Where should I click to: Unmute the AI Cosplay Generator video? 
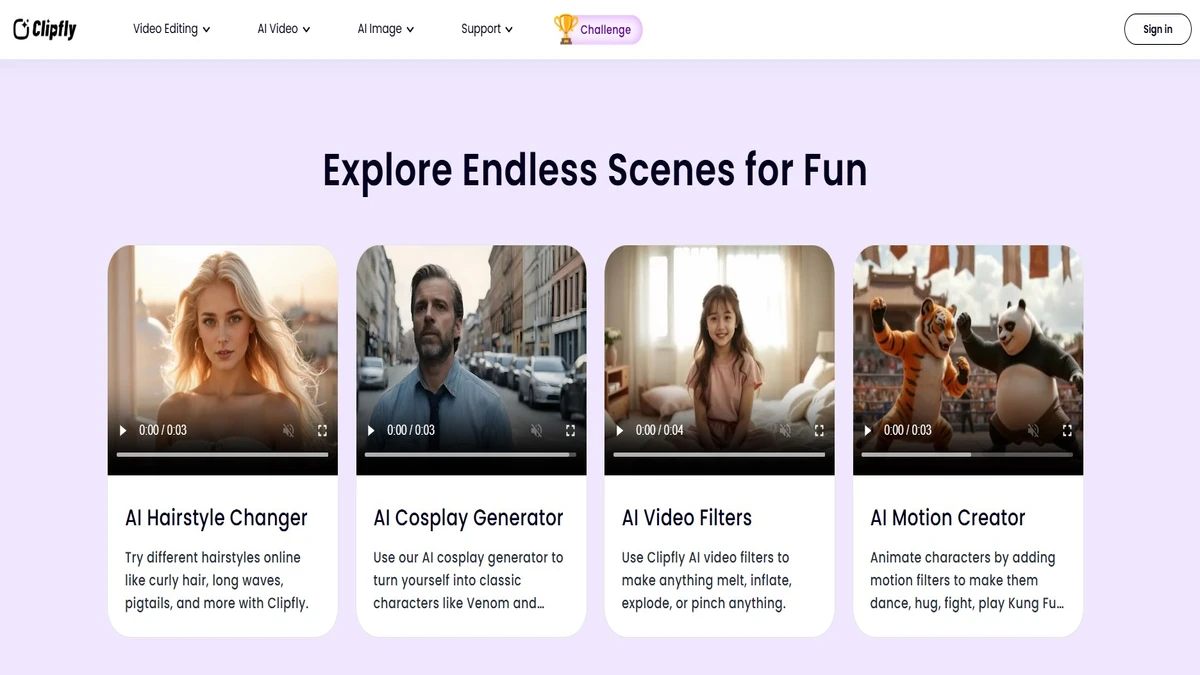[x=536, y=430]
